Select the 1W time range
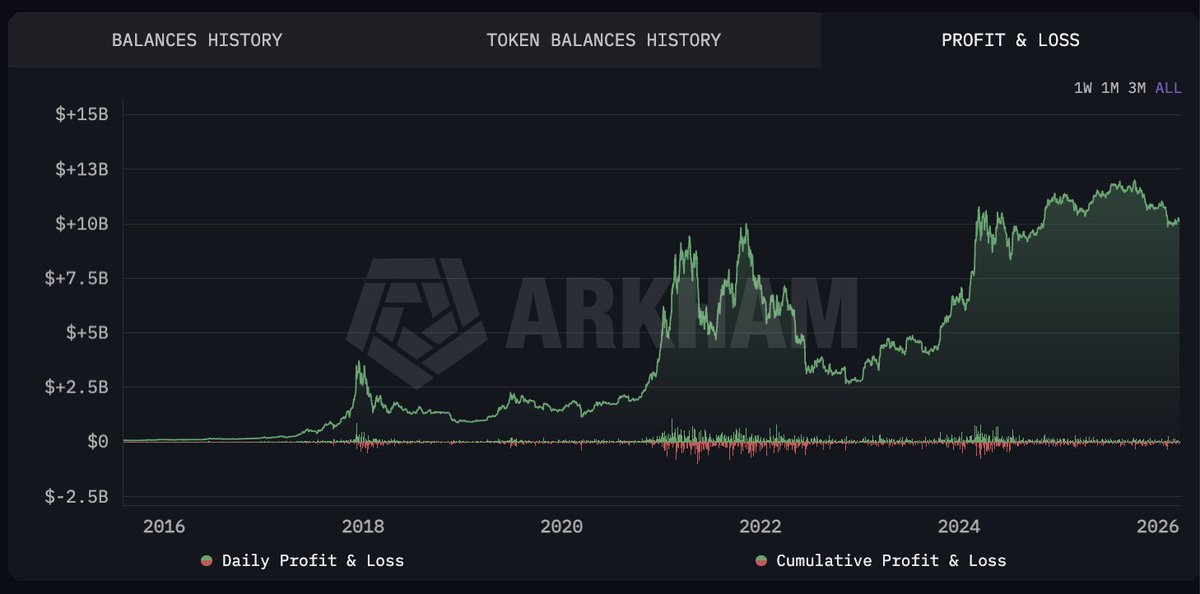Screen dimensions: 1200x594 point(1085,88)
